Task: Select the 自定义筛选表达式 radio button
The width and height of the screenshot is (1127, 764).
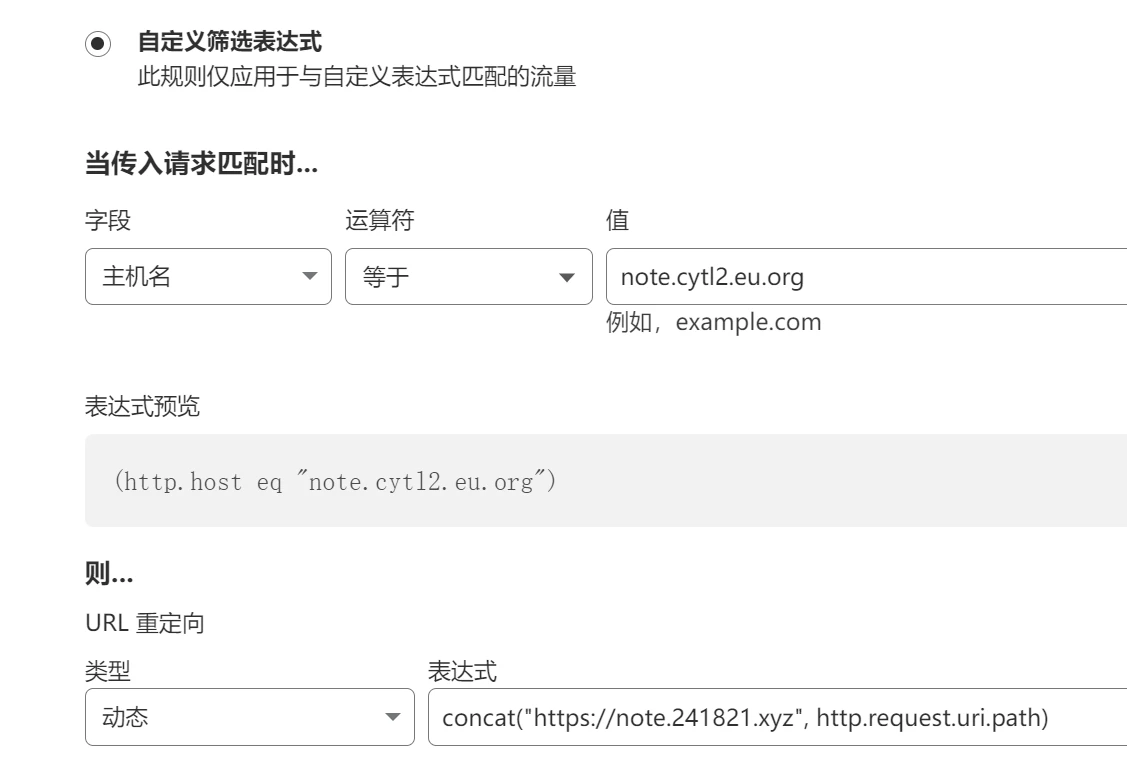Action: [98, 44]
